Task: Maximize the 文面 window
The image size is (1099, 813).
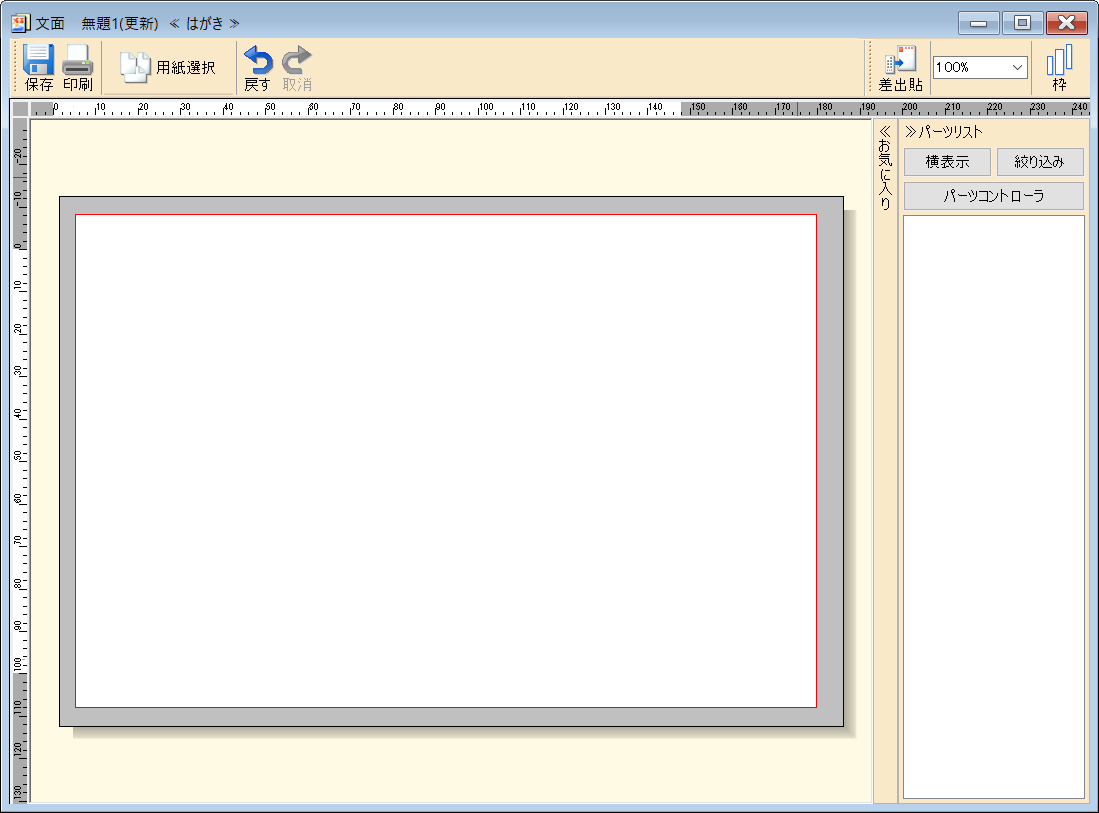Action: 1022,22
